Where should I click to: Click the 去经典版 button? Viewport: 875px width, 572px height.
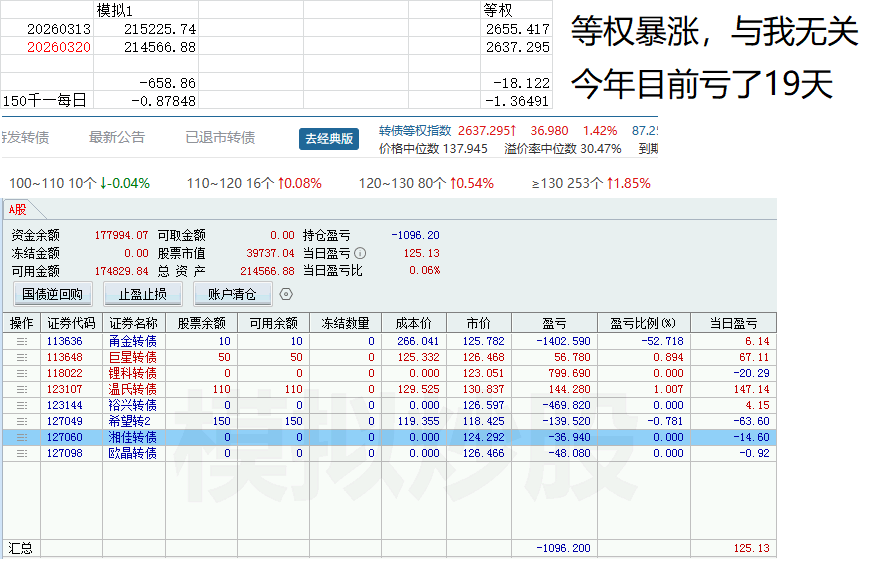tap(328, 139)
